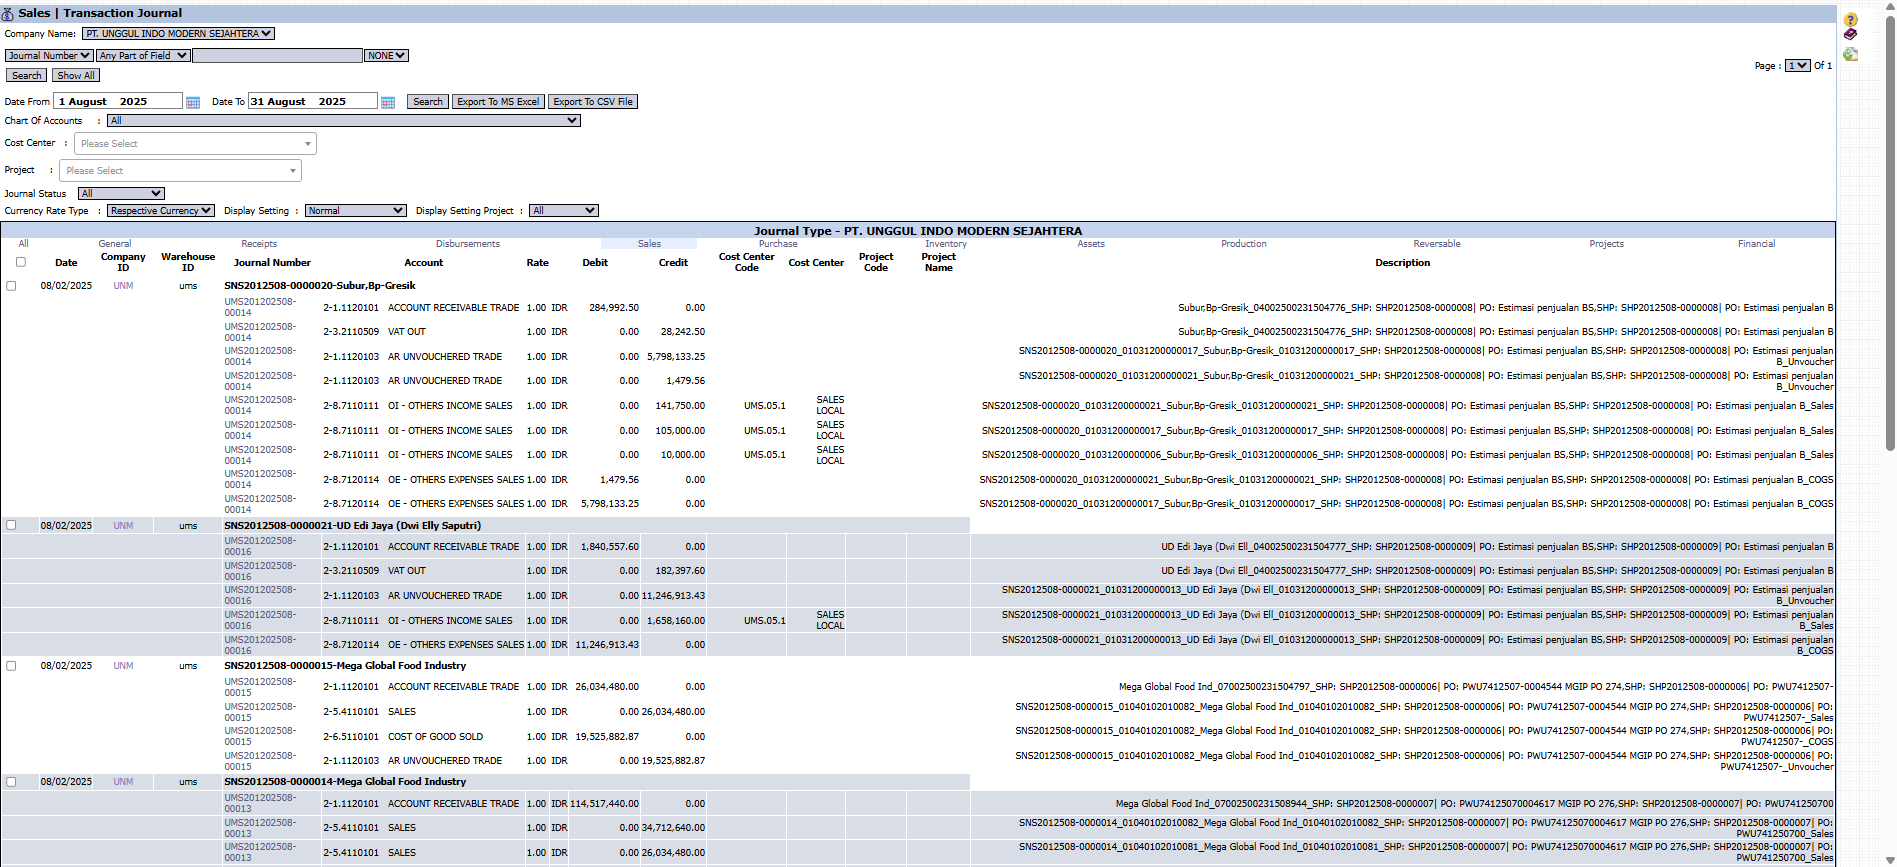Screen dimensions: 1897x867
Task: Select the Sales journal type tab
Action: [x=649, y=244]
